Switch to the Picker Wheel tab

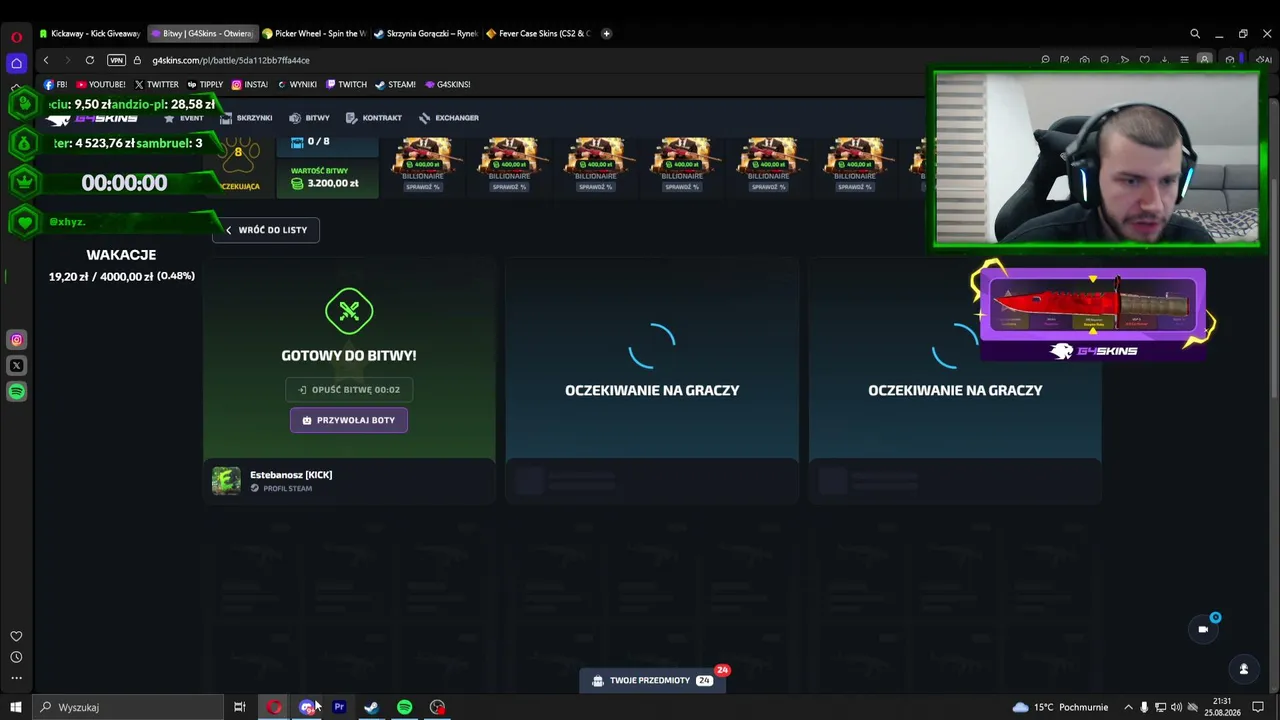[314, 33]
